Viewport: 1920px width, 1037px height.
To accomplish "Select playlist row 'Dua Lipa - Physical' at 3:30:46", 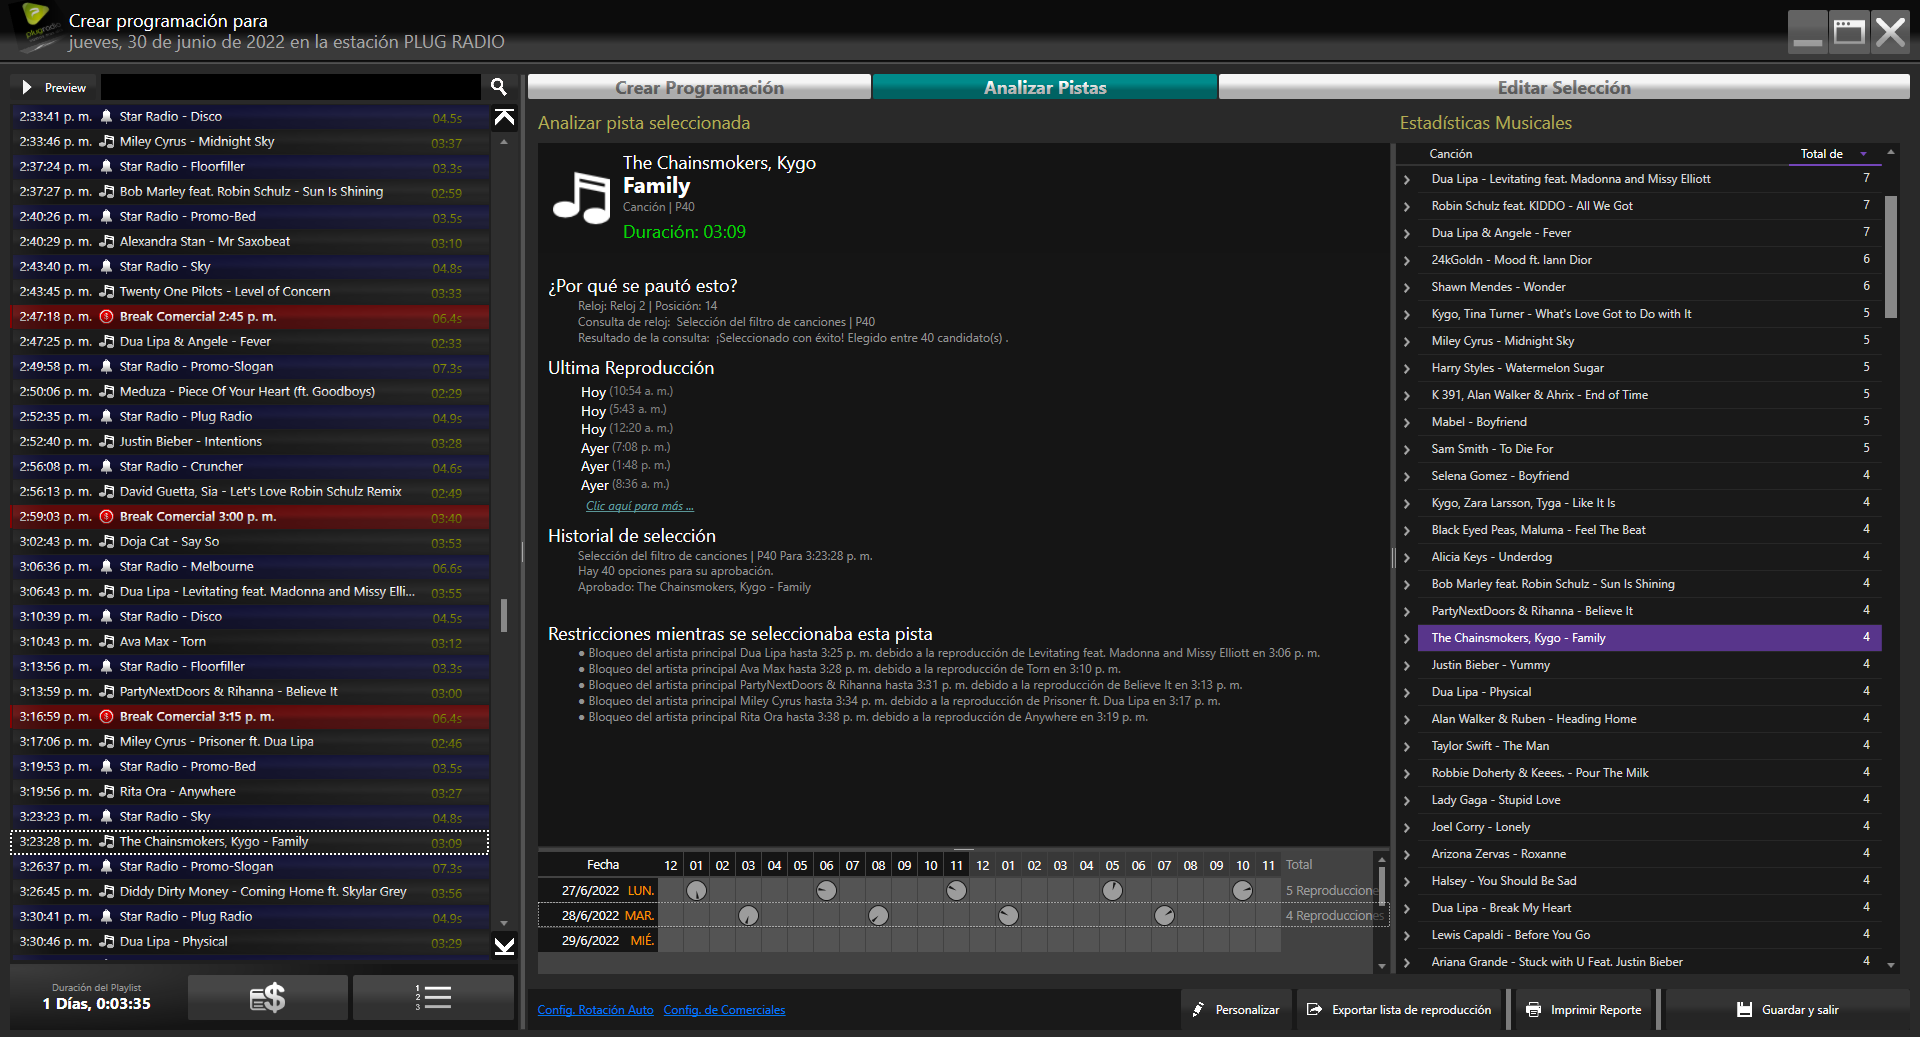I will (250, 942).
